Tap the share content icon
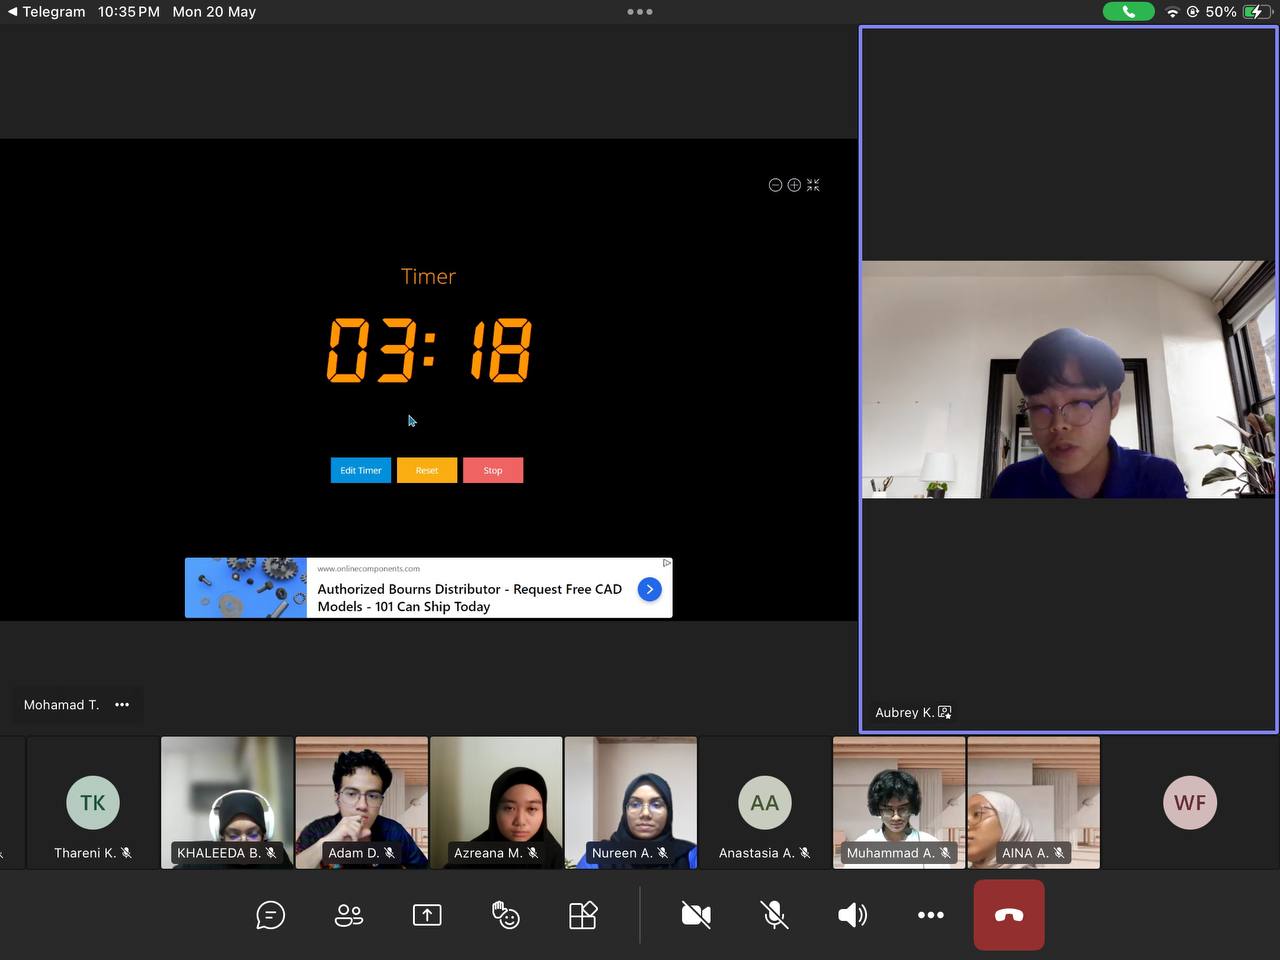Image resolution: width=1280 pixels, height=960 pixels. 427,915
